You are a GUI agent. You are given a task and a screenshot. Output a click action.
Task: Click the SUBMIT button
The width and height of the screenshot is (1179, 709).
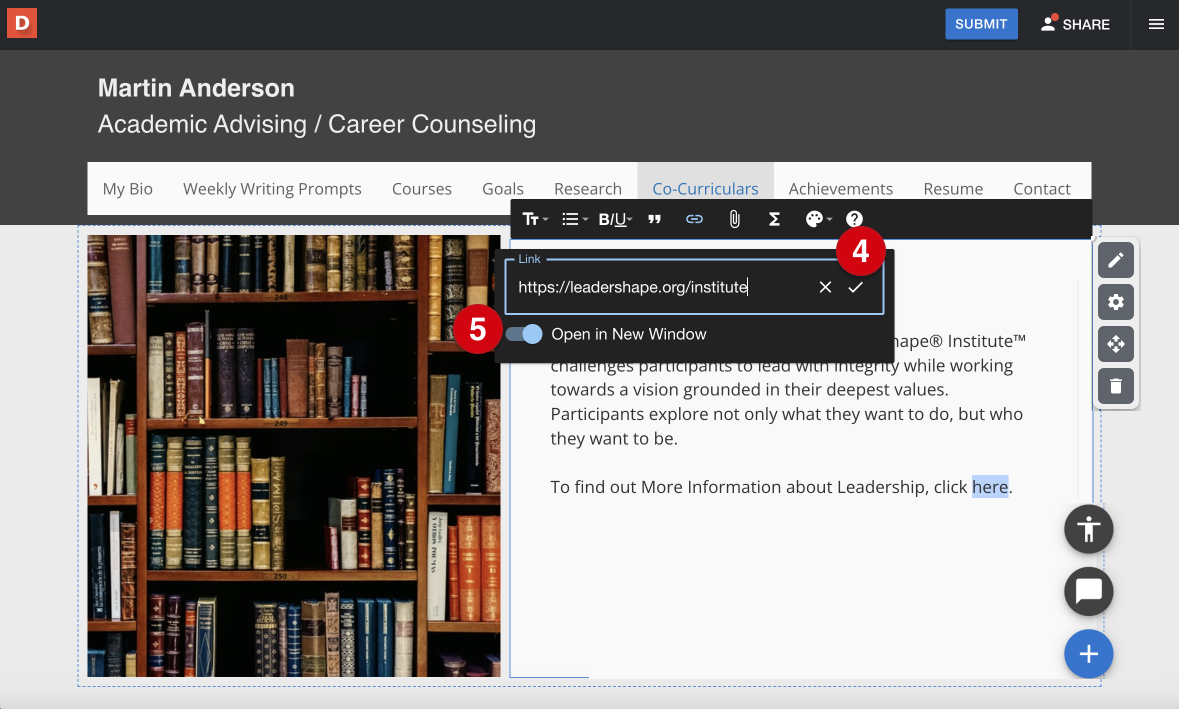coord(981,24)
